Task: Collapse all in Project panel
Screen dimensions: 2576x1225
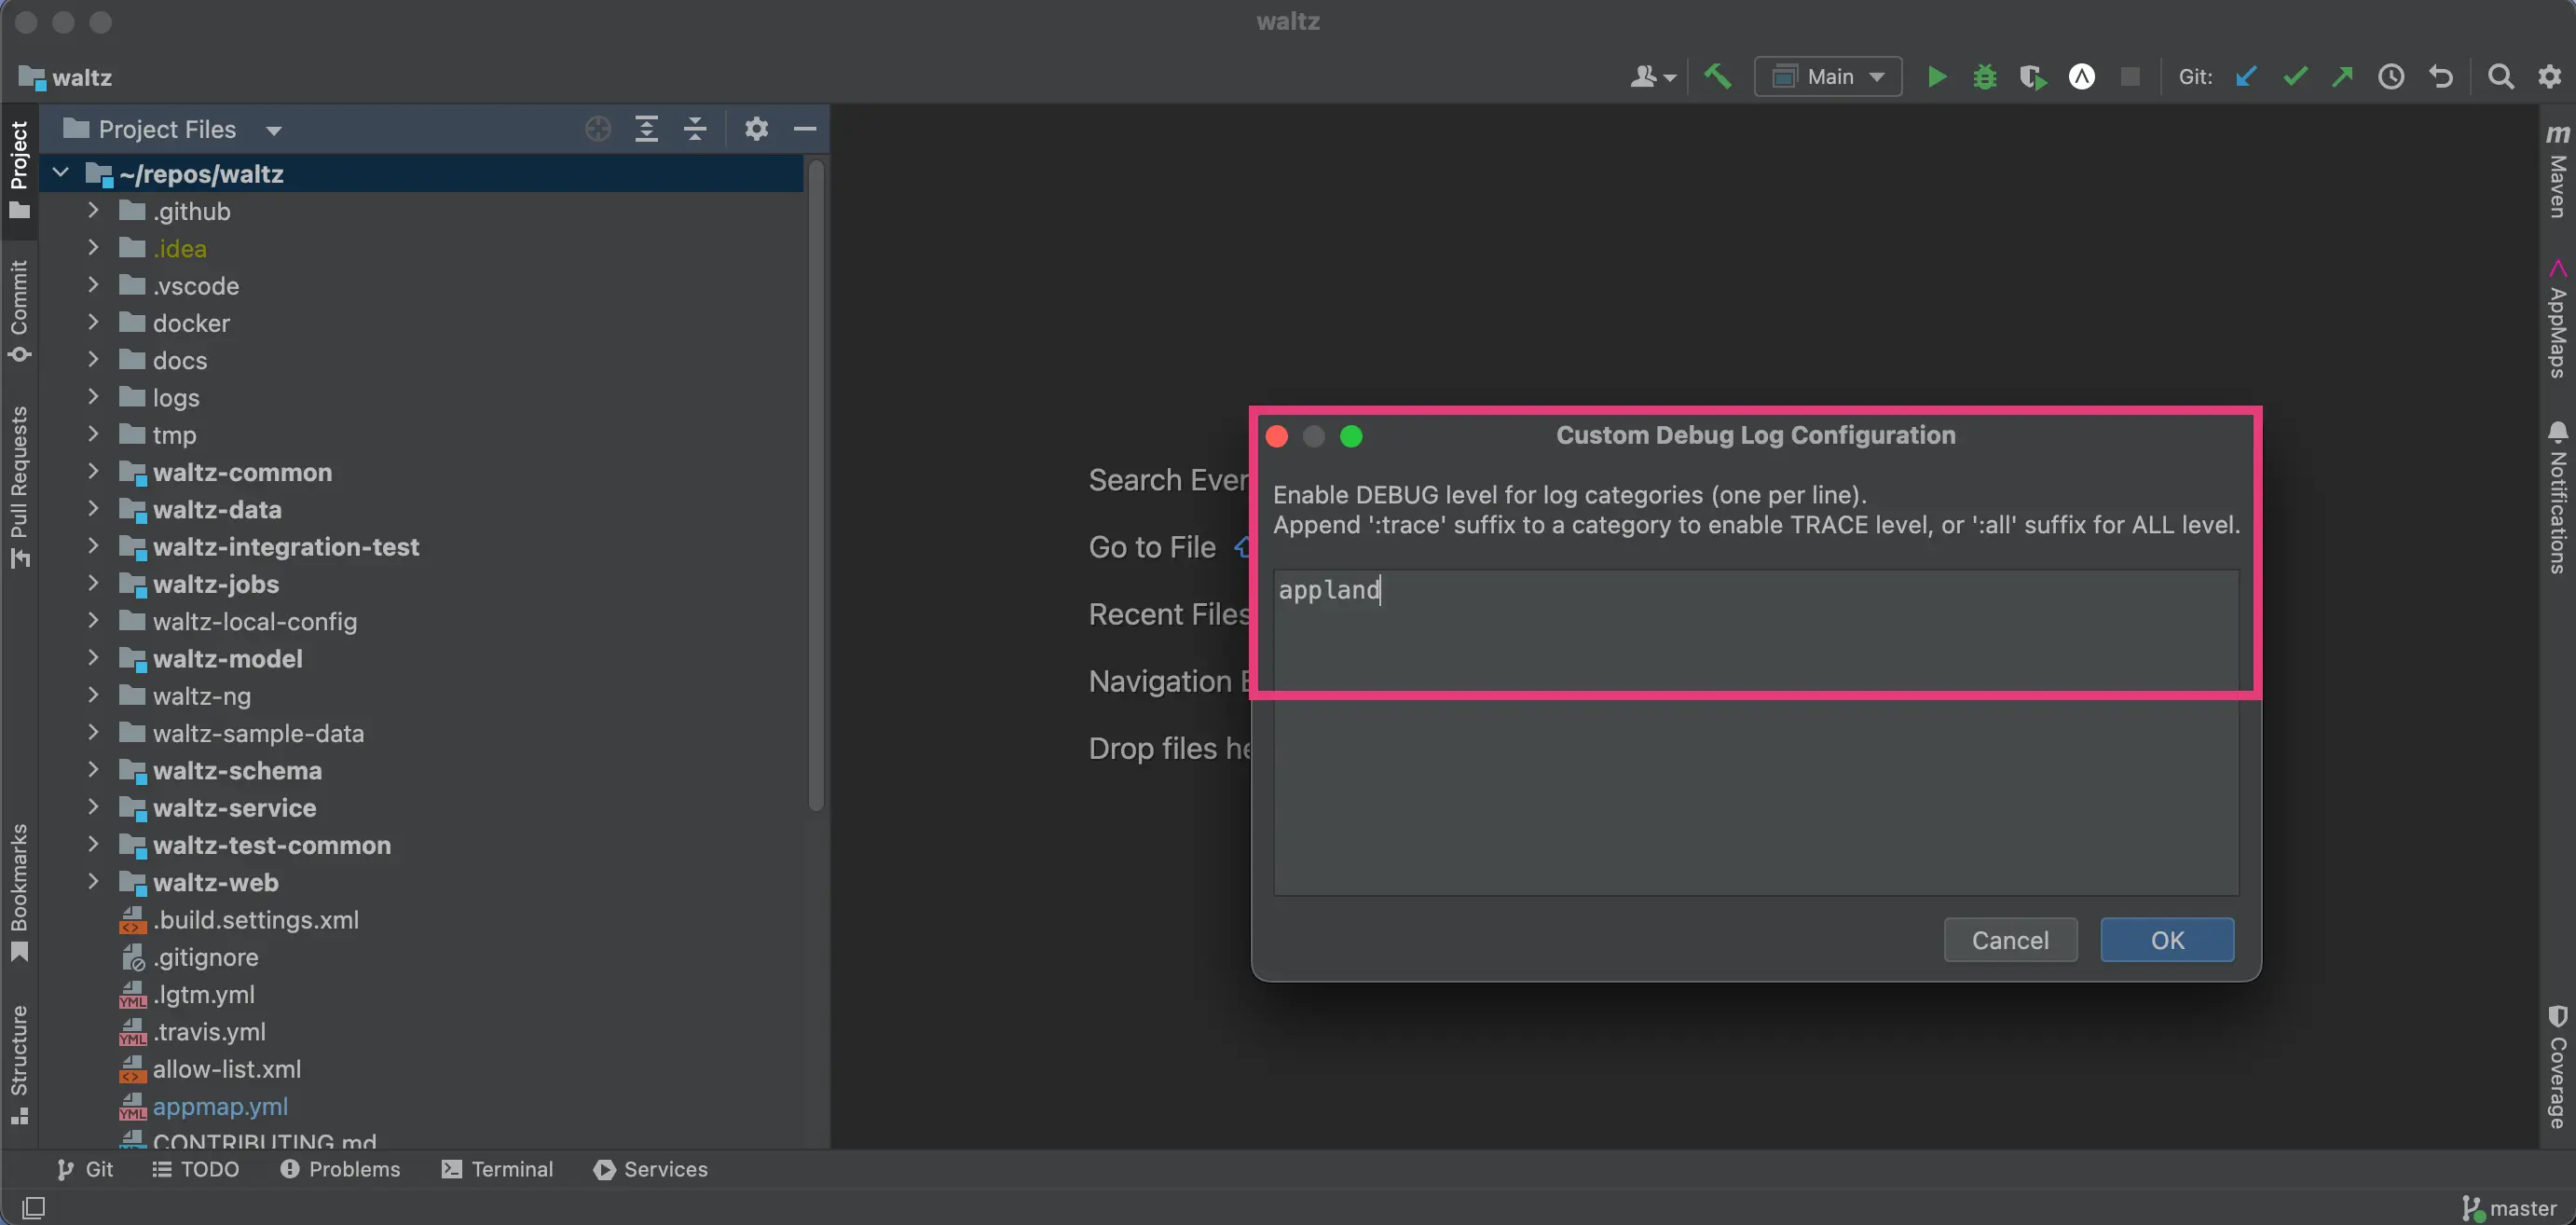Action: click(x=695, y=129)
